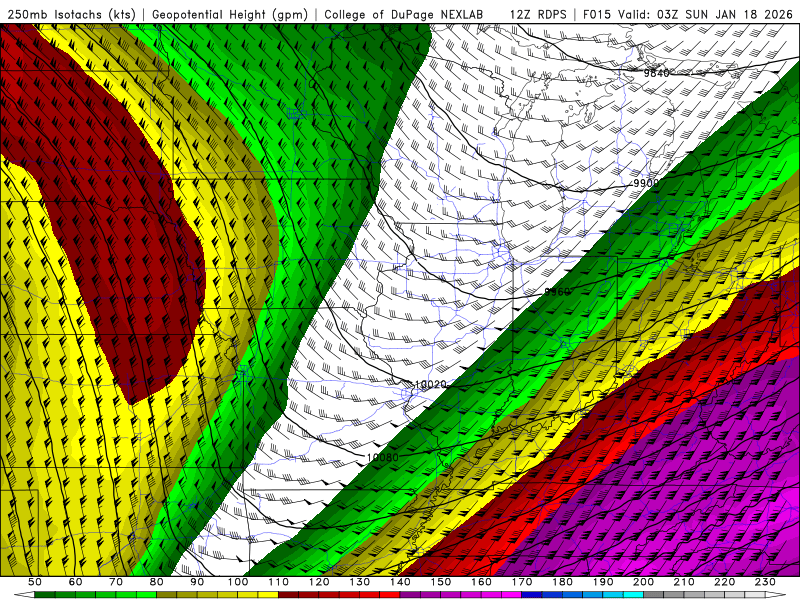Click the 9840 height contour label
Screen dimensions: 800x600
click(656, 73)
